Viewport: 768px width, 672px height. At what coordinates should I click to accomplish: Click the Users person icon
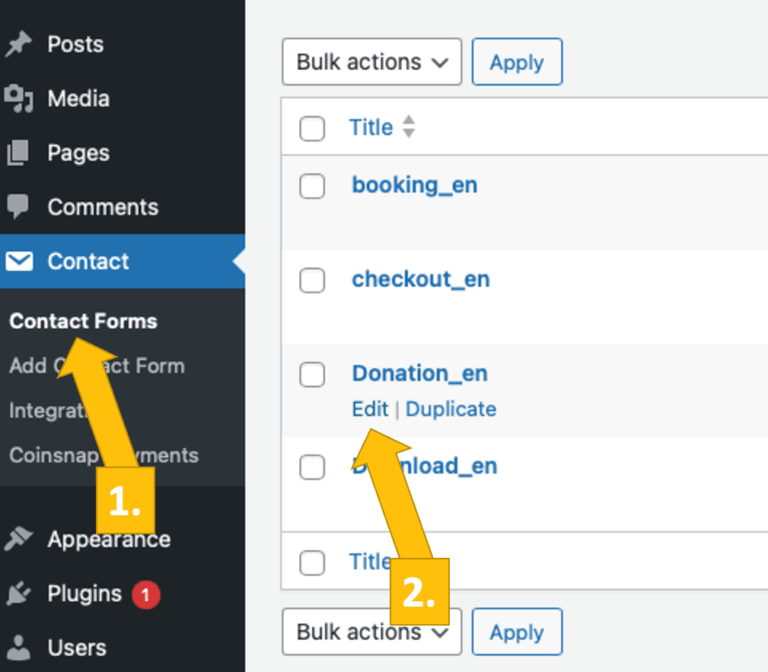click(18, 648)
